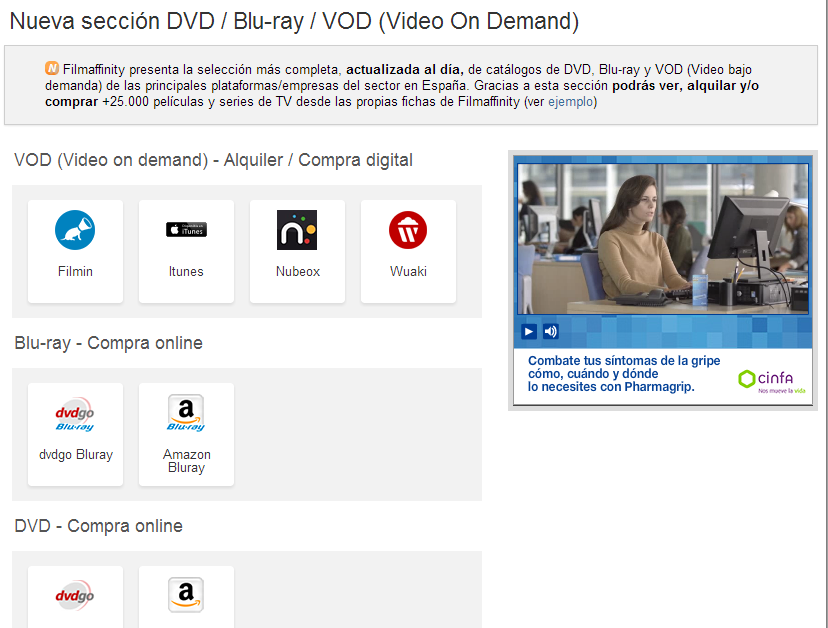Screen dimensions: 828x628
Task: Select the Nubeox logo icon
Action: (x=297, y=230)
